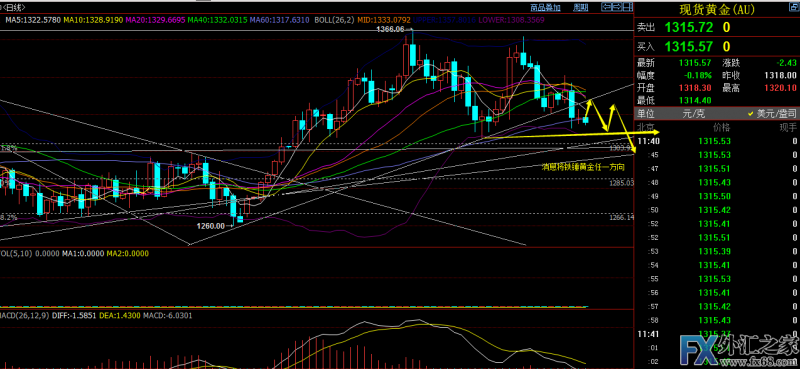
Task: Select the :57 tick price 1315.42
Action: click(x=714, y=306)
